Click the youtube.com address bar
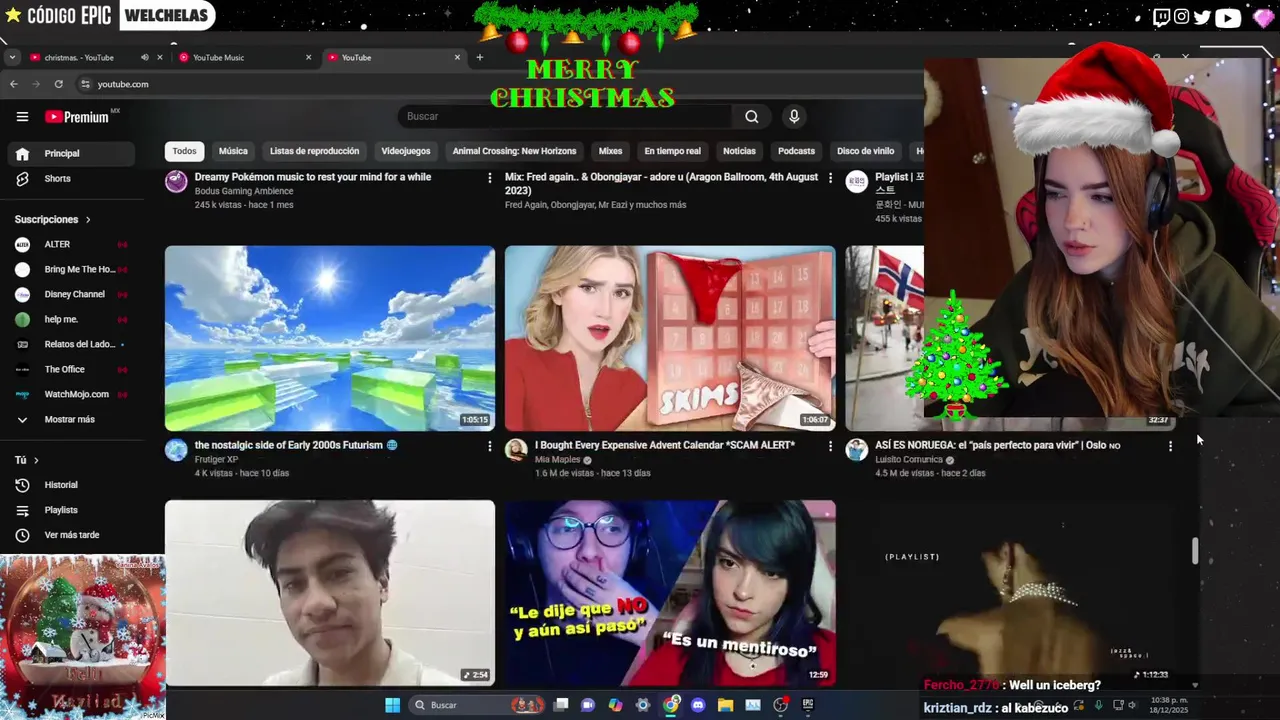 click(x=500, y=84)
